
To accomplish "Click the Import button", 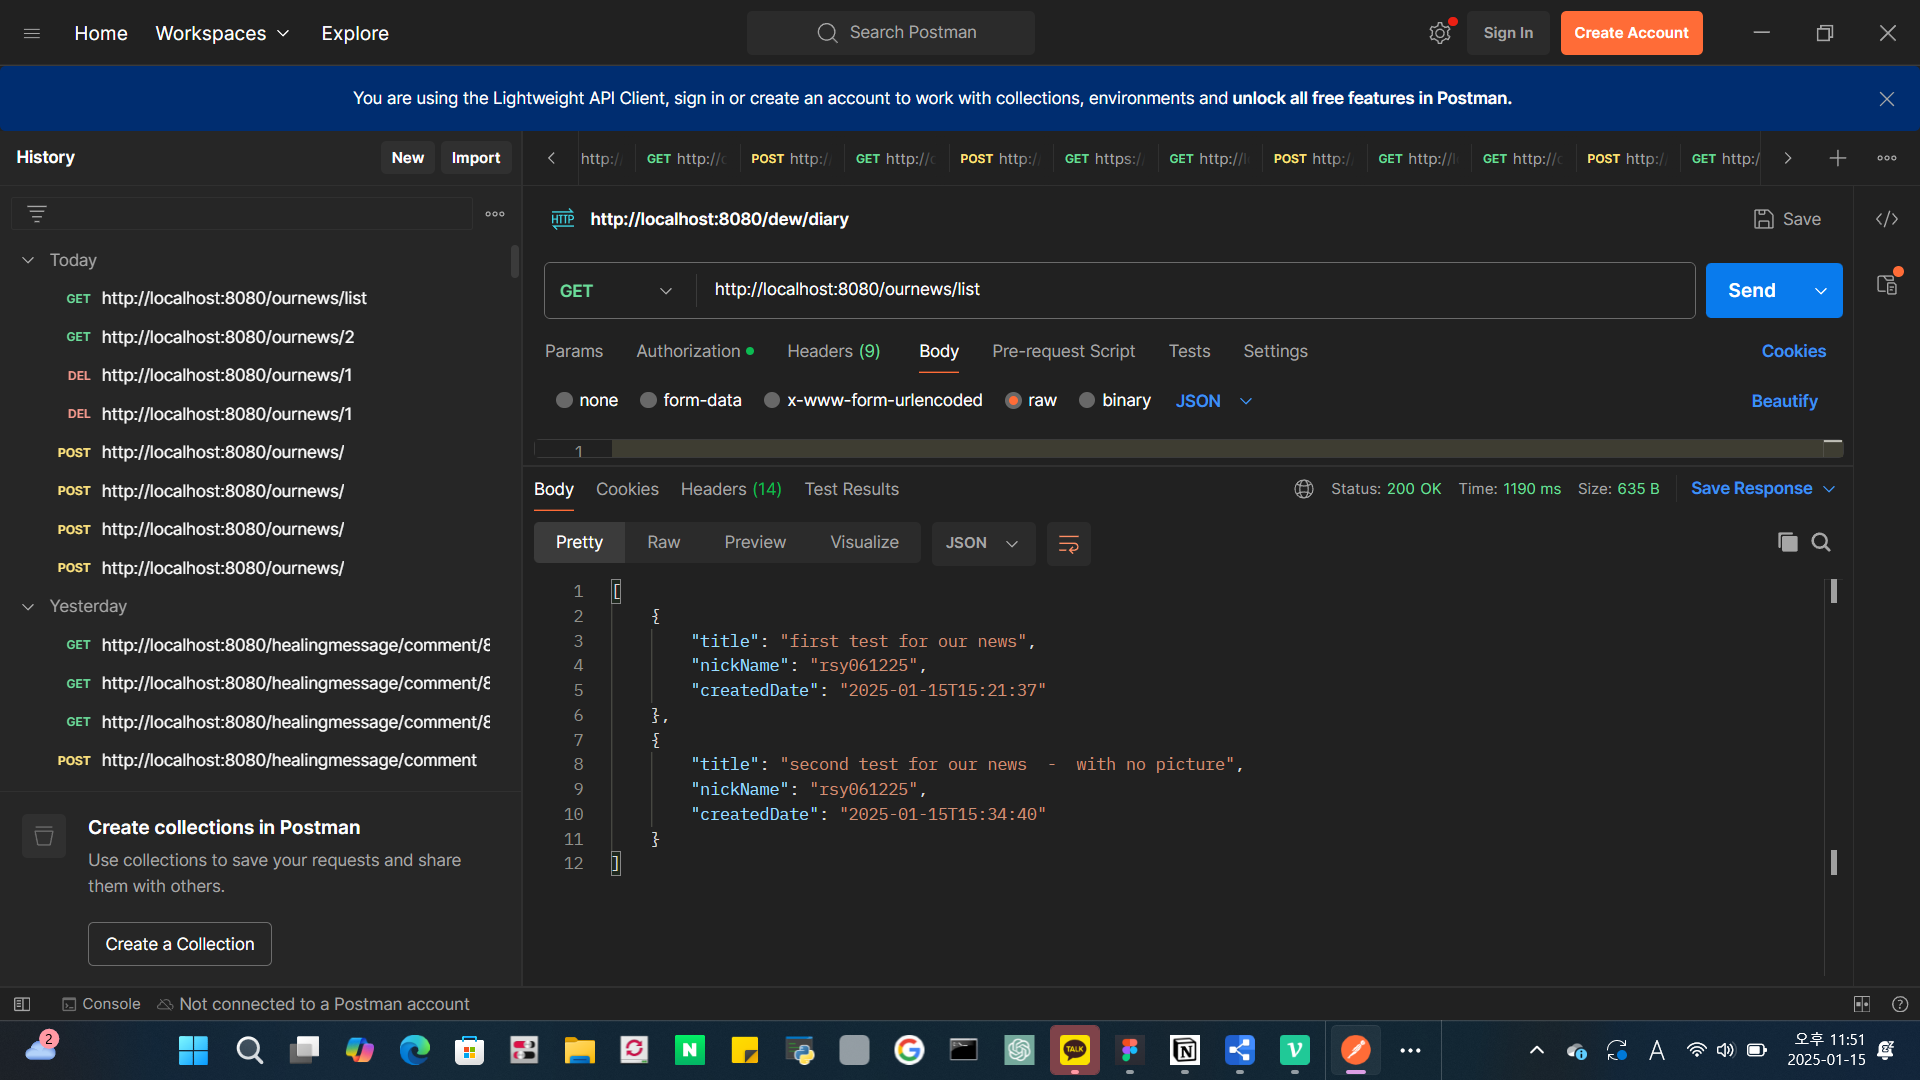I will [x=476, y=158].
